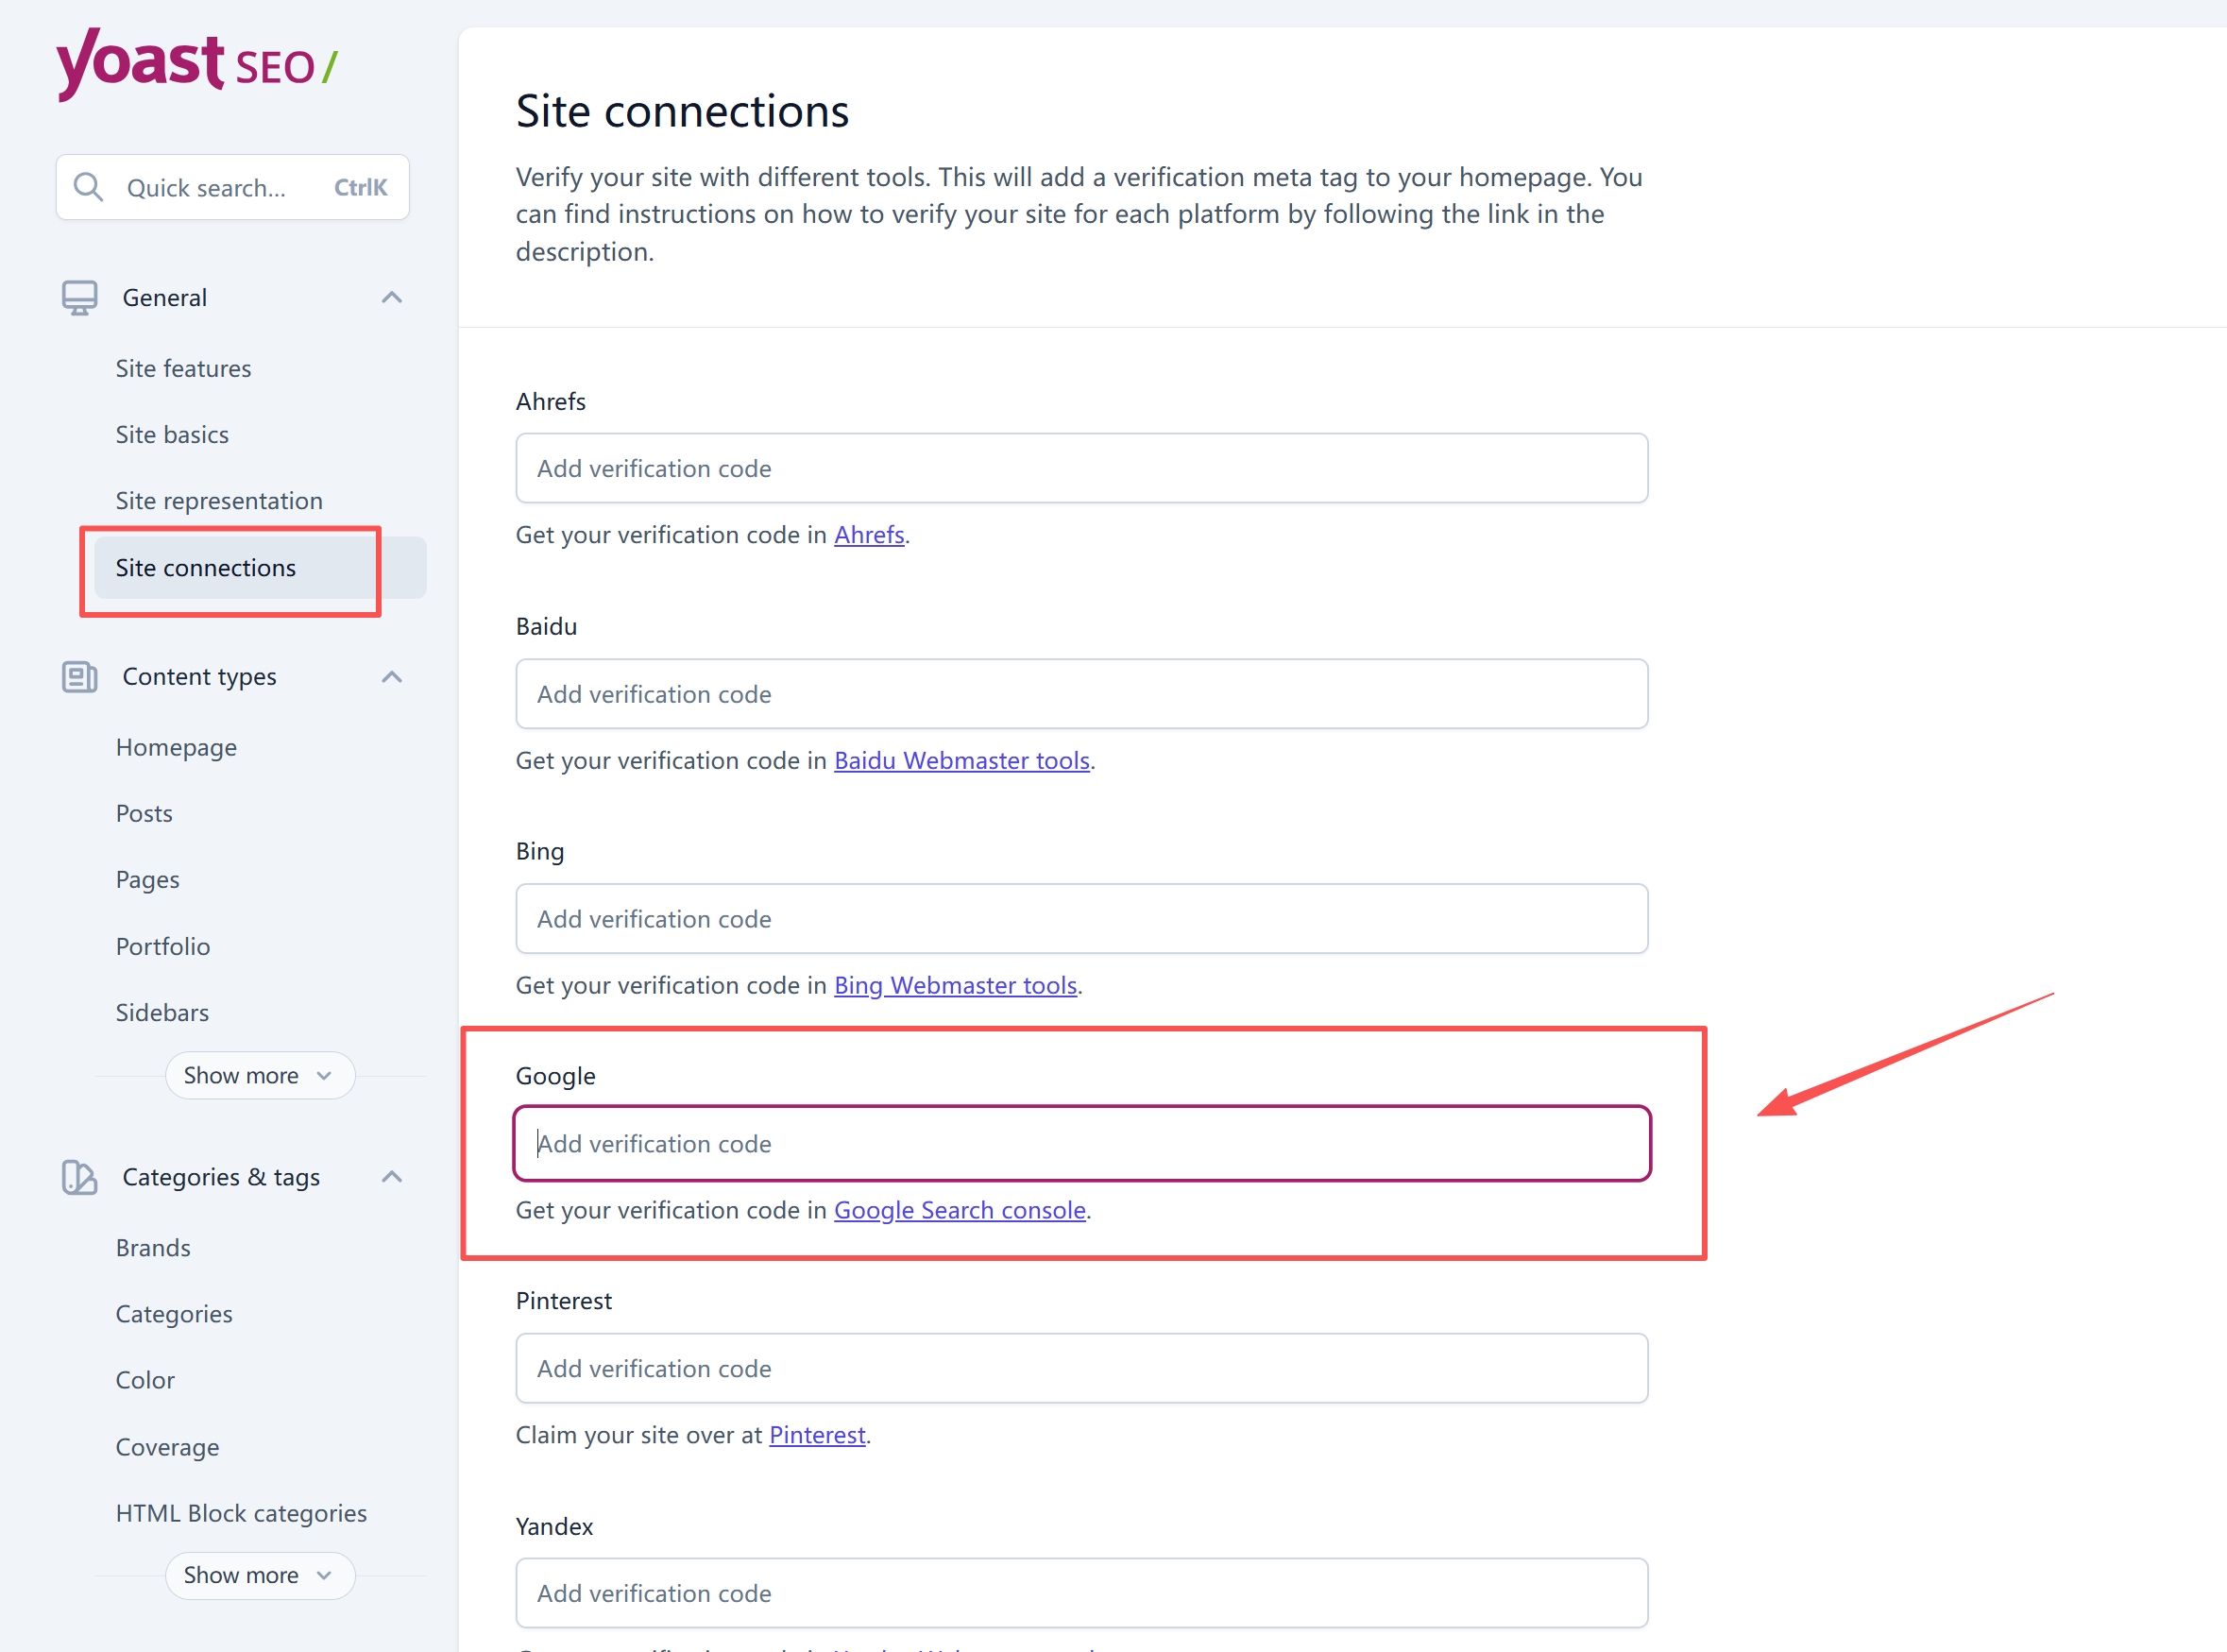Follow the Bing Webmaster tools link

coord(955,985)
